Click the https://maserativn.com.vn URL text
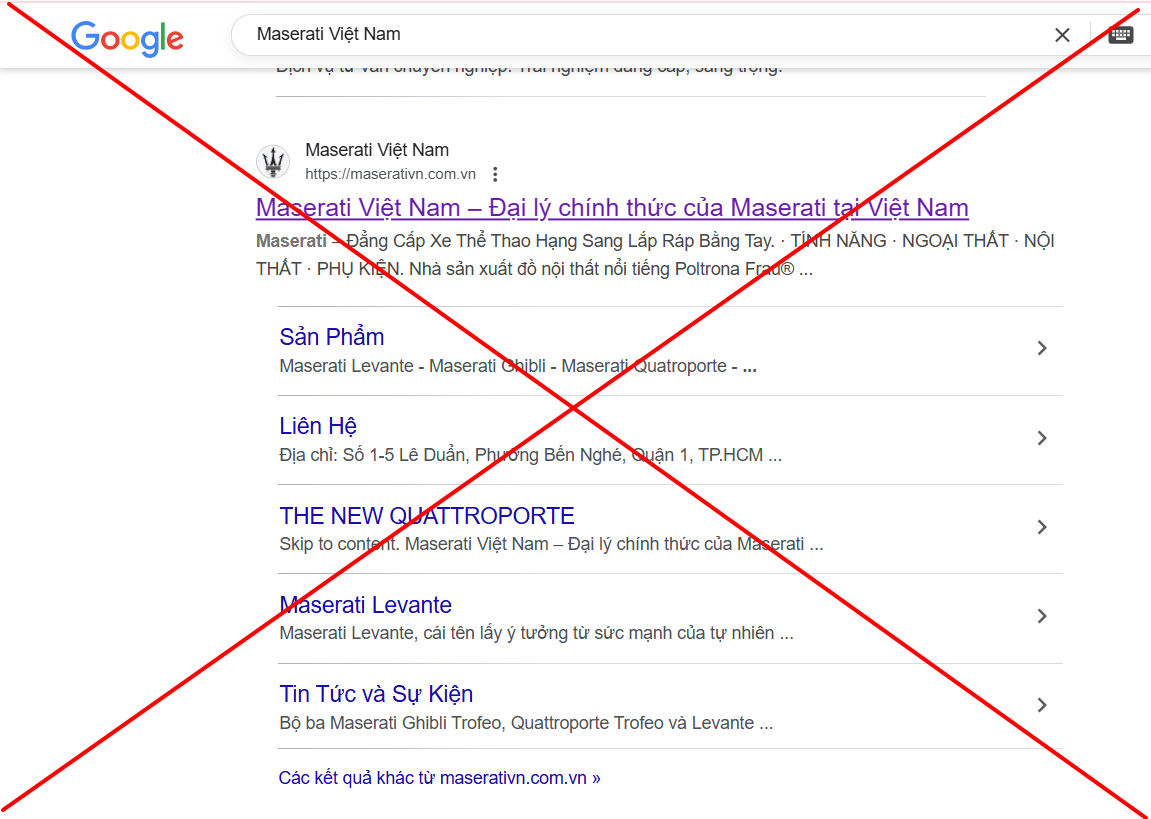Viewport: 1151px width, 819px height. [x=390, y=174]
